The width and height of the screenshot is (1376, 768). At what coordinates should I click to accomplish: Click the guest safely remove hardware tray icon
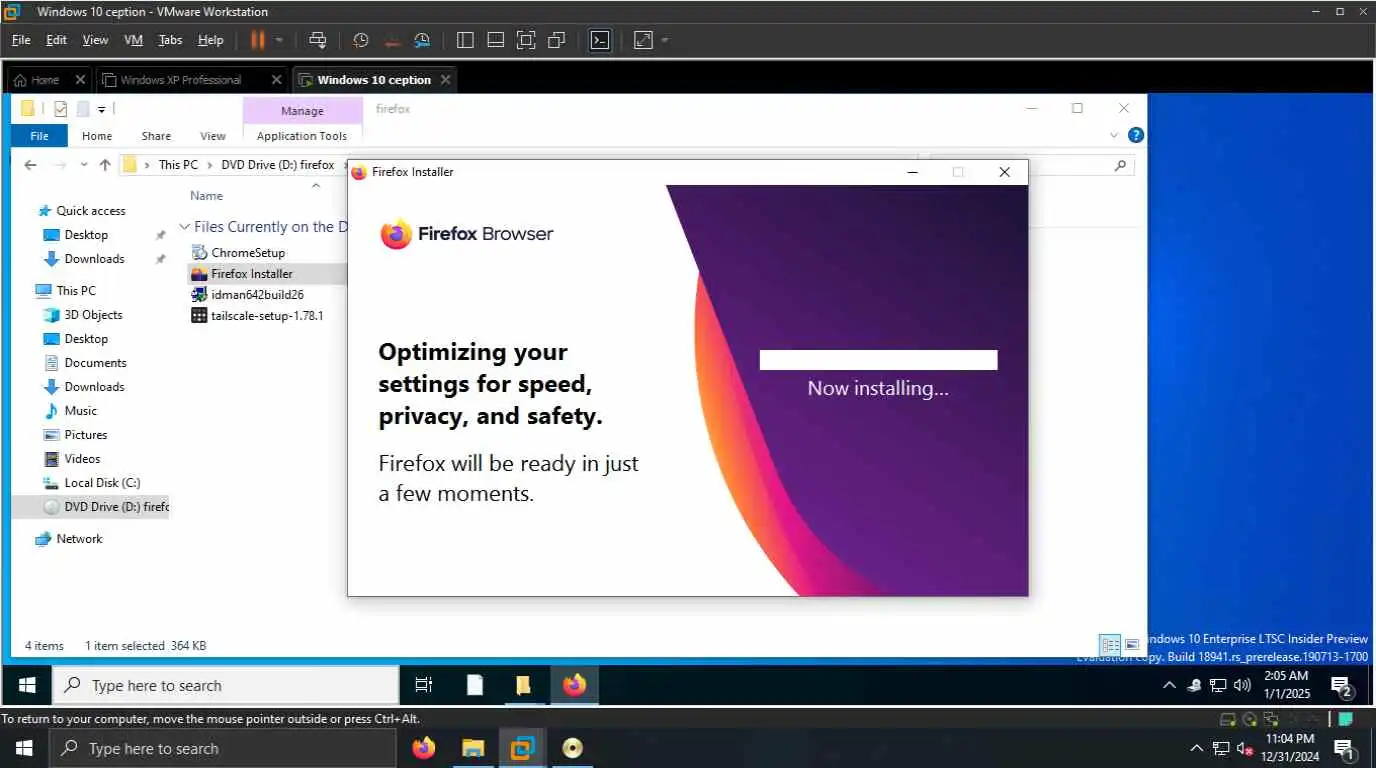pos(1194,686)
